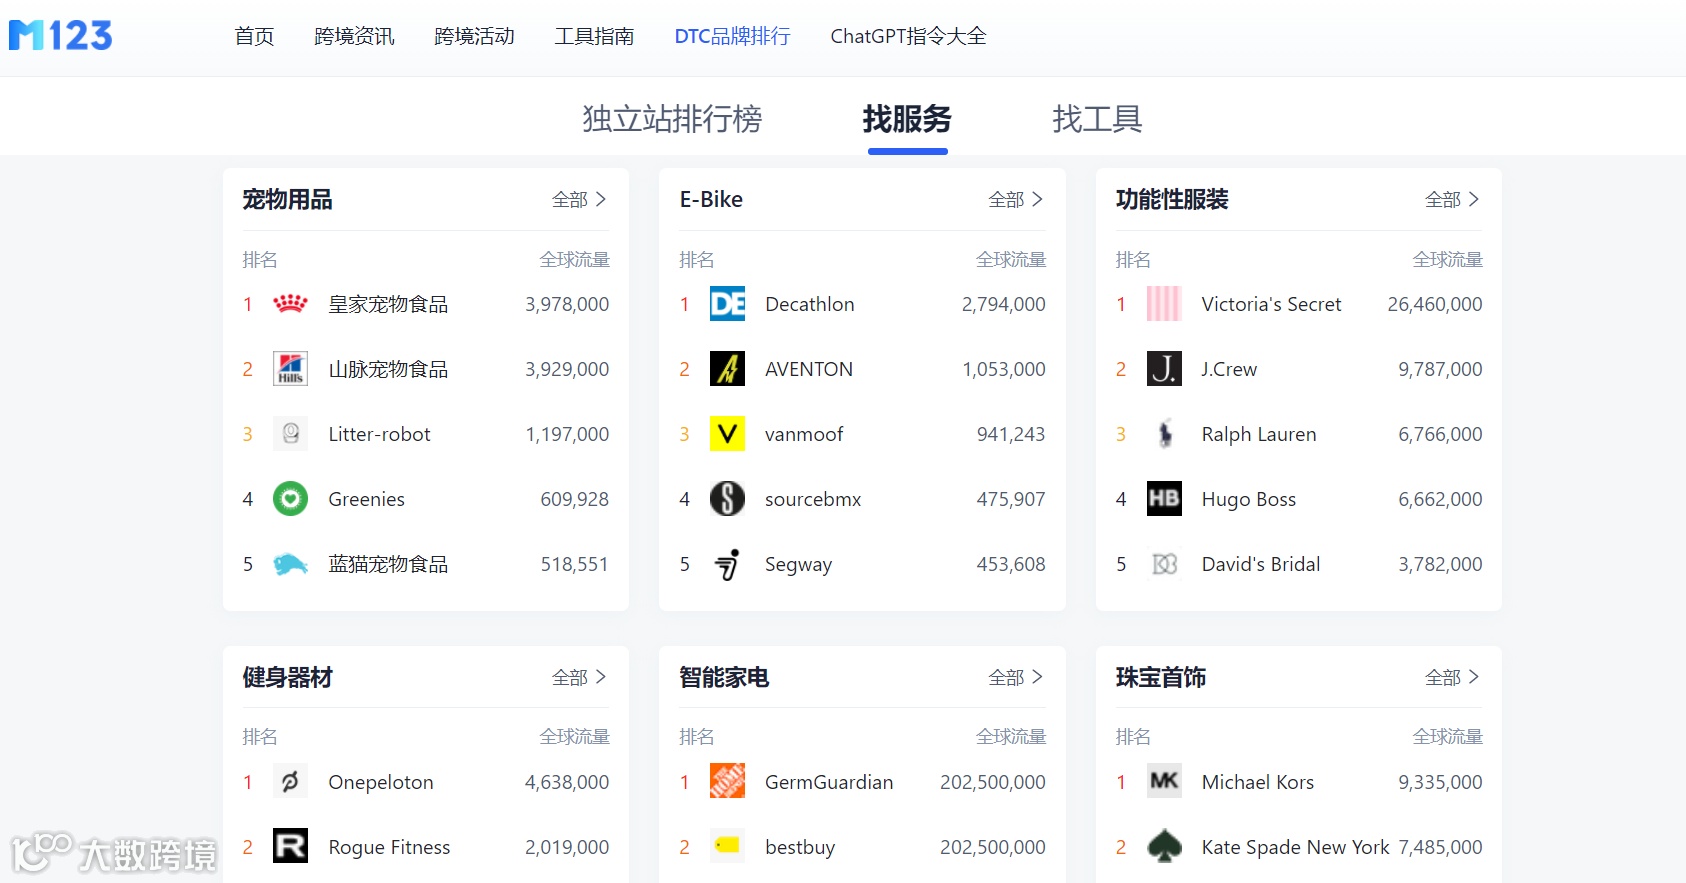This screenshot has width=1686, height=883.
Task: Click the David's Bridal logo
Action: tap(1164, 564)
